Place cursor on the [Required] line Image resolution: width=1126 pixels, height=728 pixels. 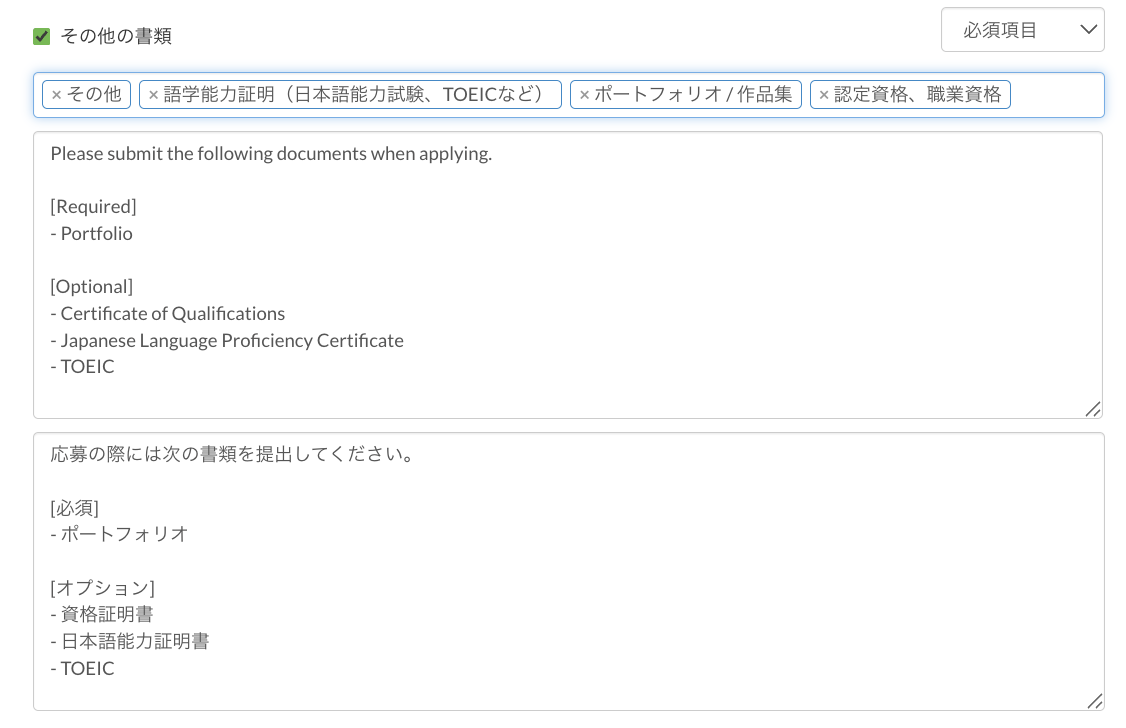click(93, 207)
